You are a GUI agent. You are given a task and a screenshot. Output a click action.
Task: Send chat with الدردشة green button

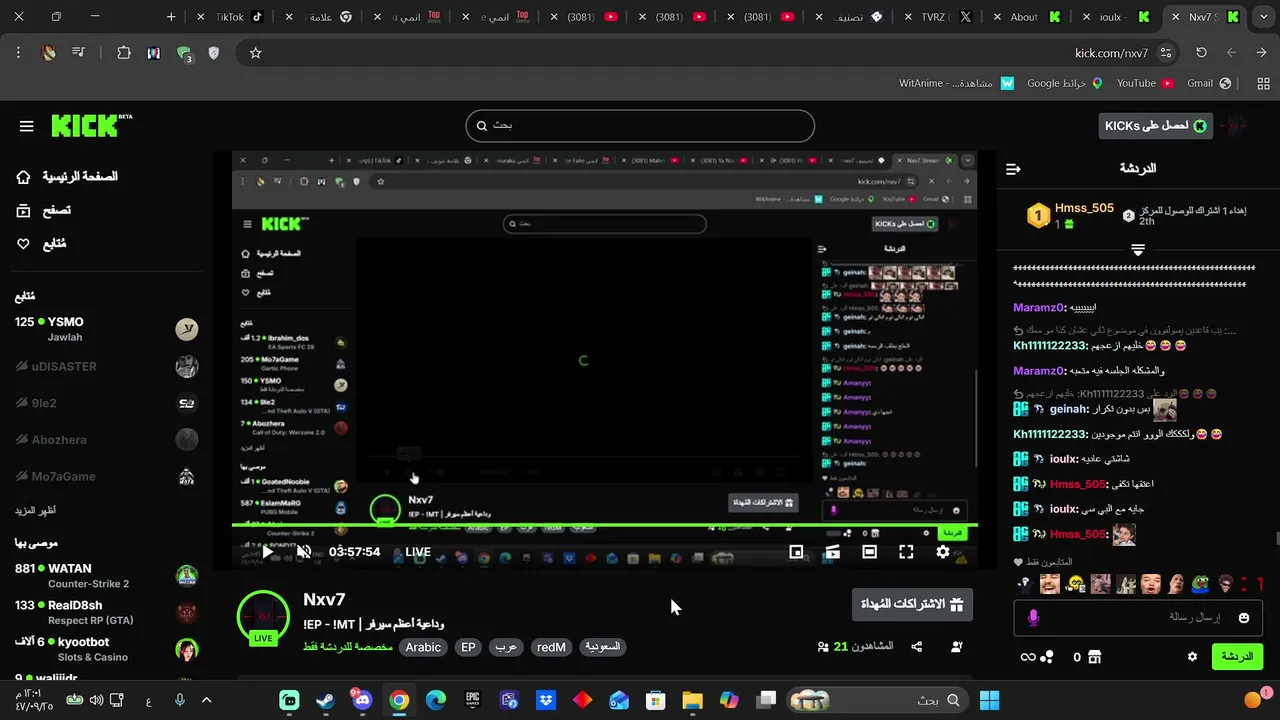pos(1237,657)
